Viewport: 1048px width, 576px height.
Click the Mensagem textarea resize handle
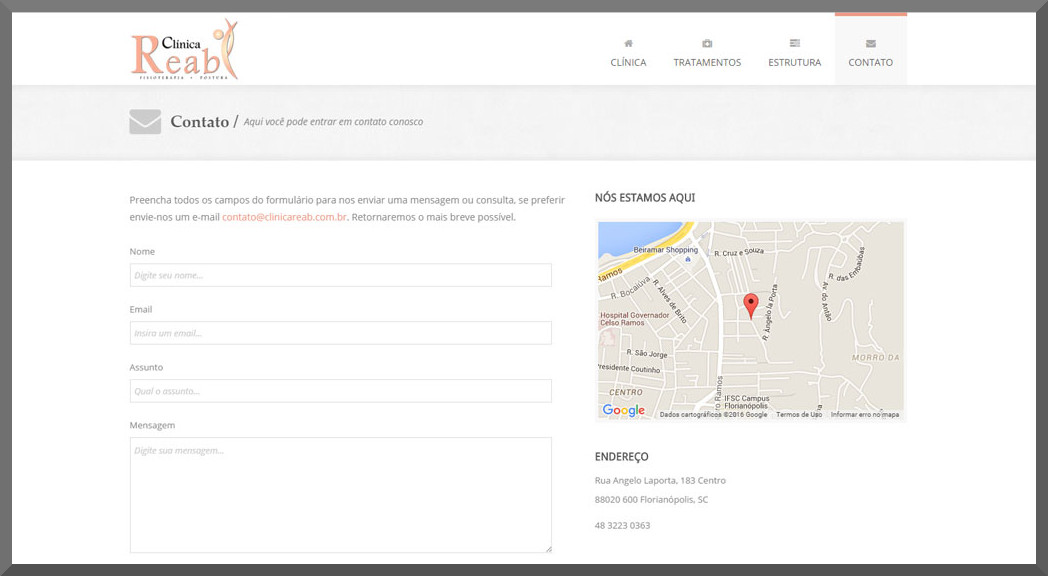pyautogui.click(x=548, y=549)
